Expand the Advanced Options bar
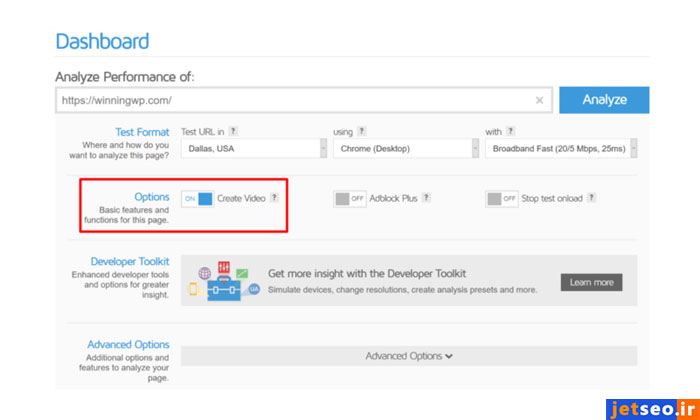Screen dimensions: 700x420 tap(409, 356)
